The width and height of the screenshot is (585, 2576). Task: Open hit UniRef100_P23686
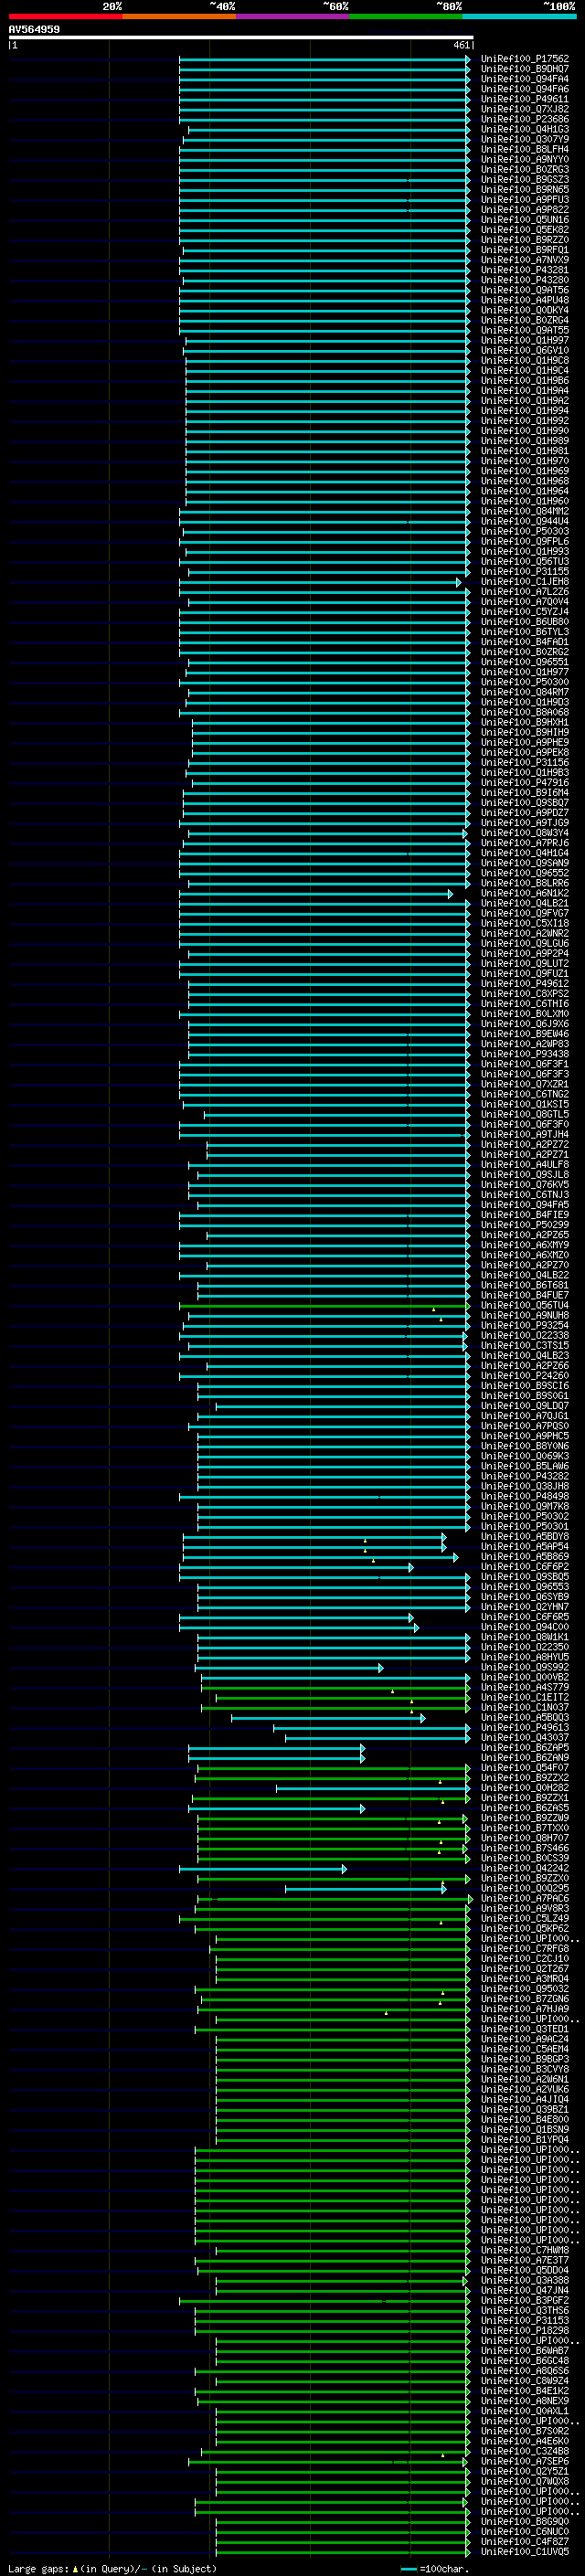click(524, 119)
